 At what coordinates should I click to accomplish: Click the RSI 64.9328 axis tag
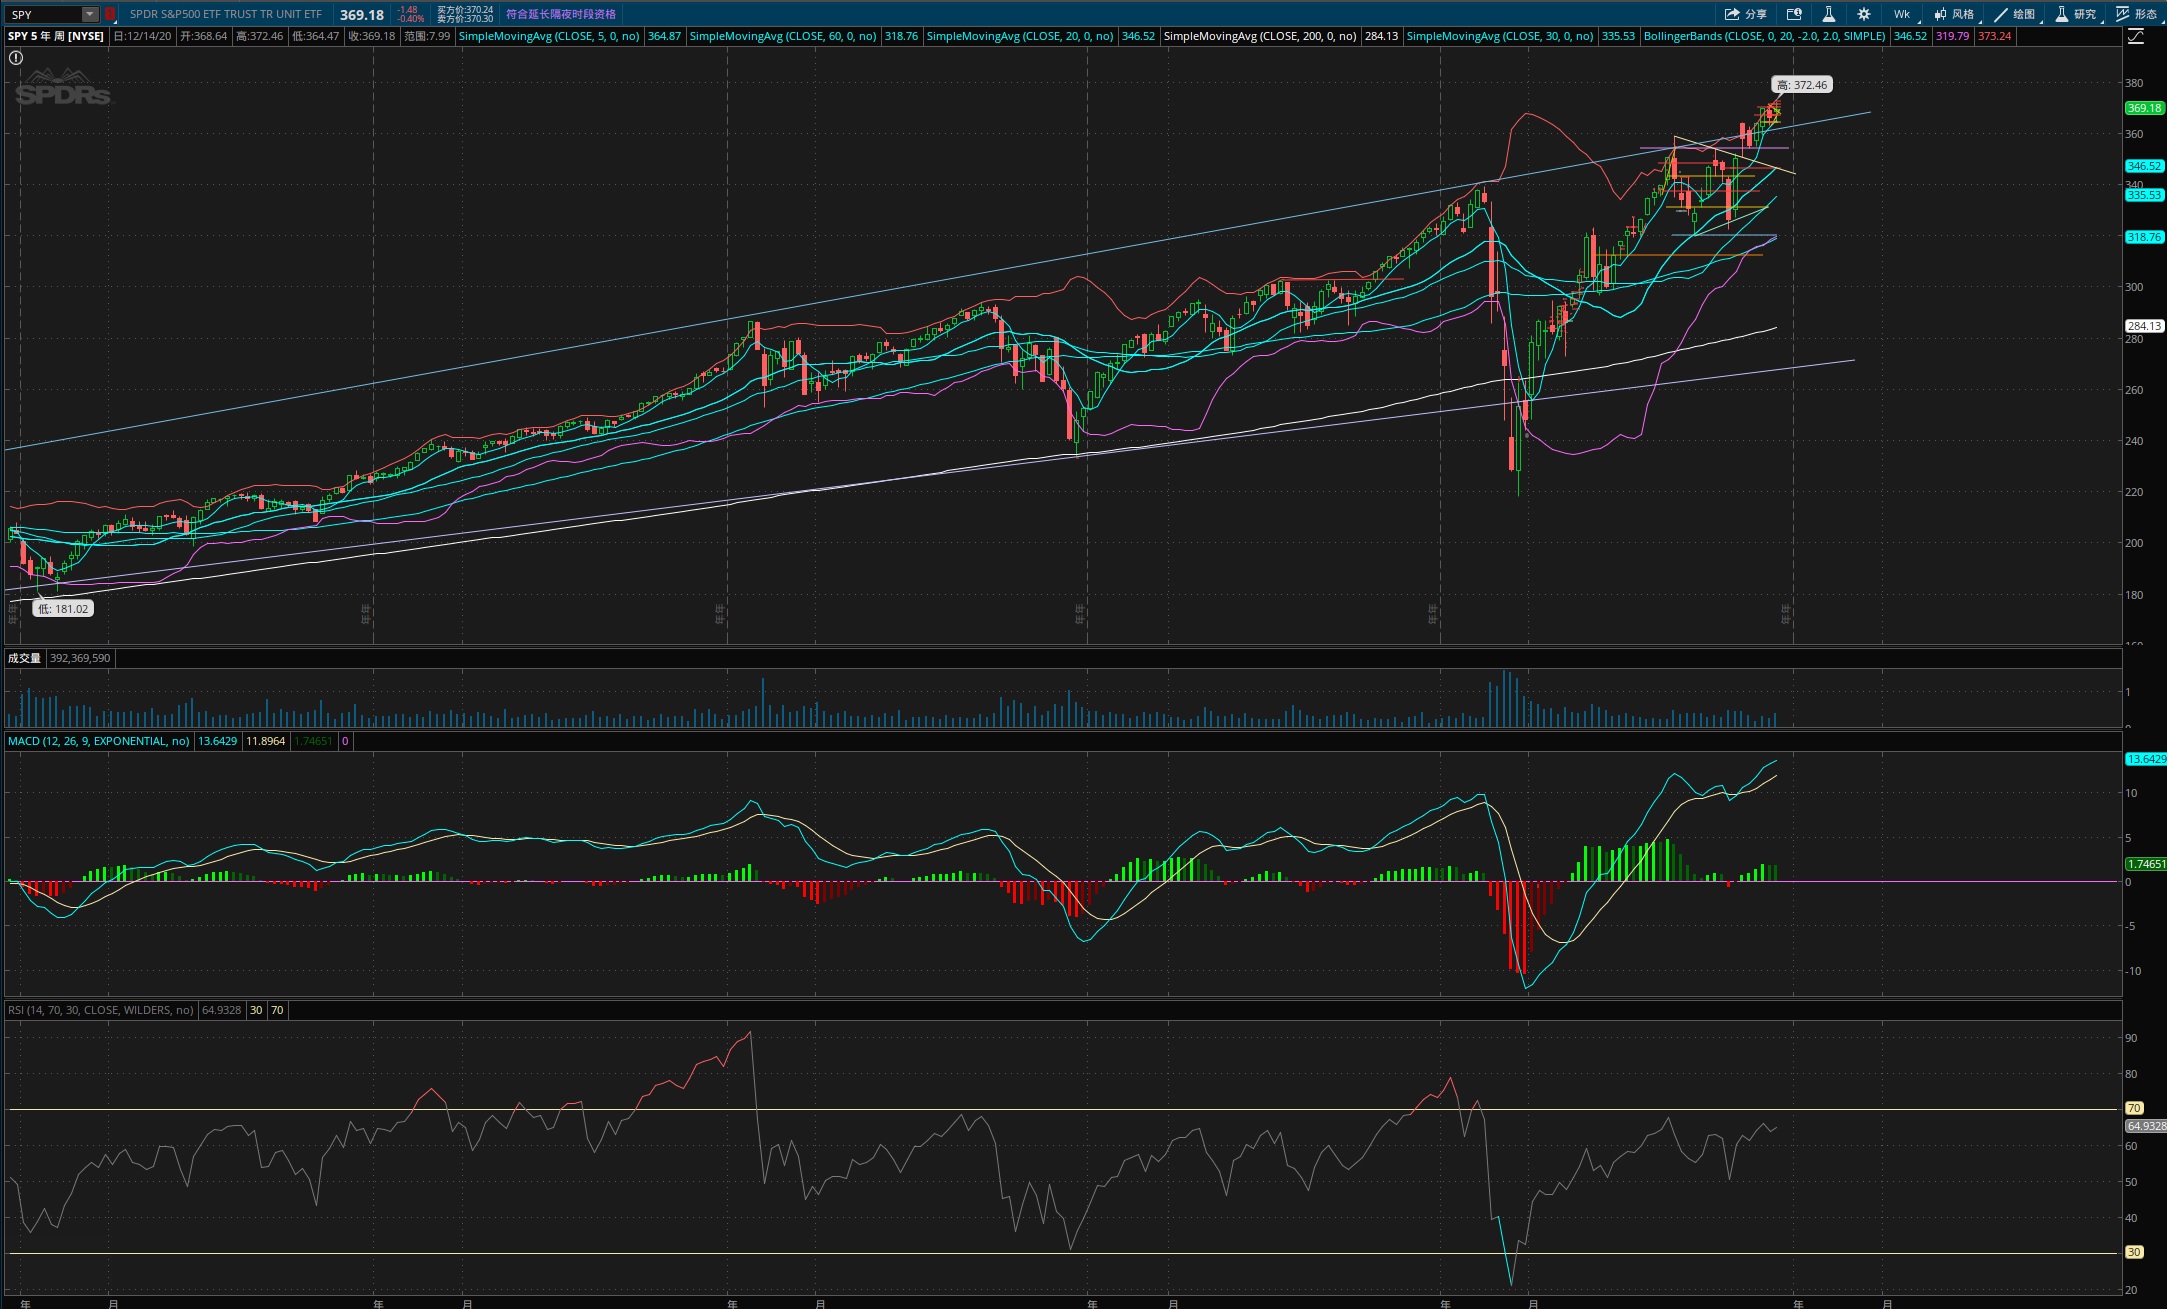click(2145, 1126)
